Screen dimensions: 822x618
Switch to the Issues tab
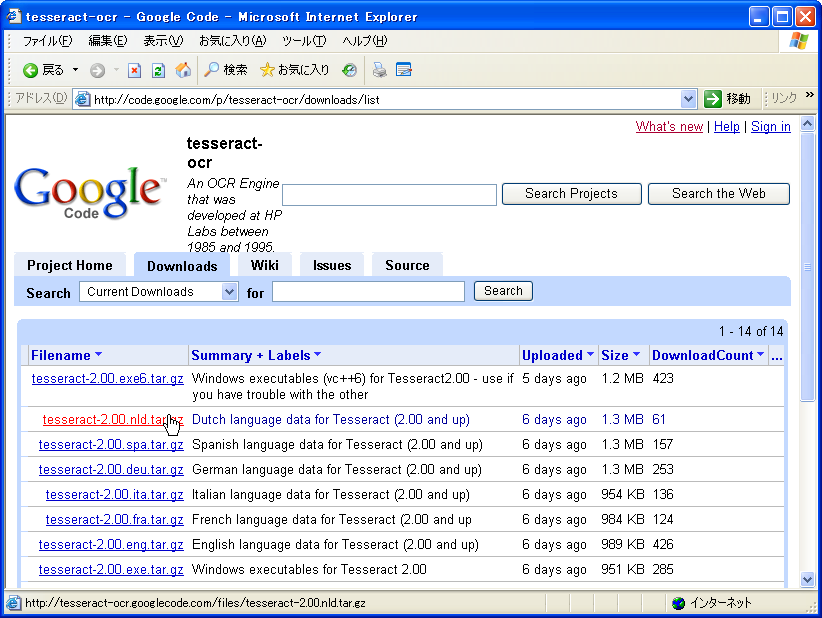click(332, 265)
